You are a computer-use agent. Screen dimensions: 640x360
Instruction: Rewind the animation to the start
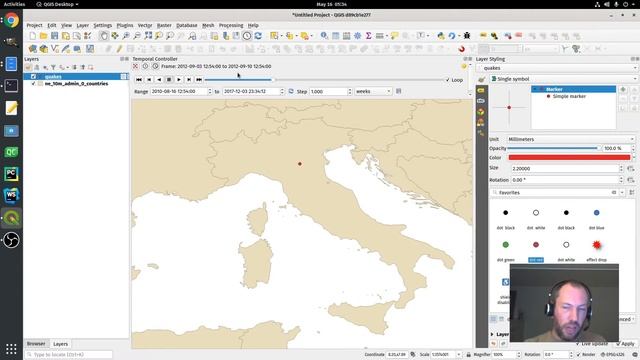click(139, 80)
